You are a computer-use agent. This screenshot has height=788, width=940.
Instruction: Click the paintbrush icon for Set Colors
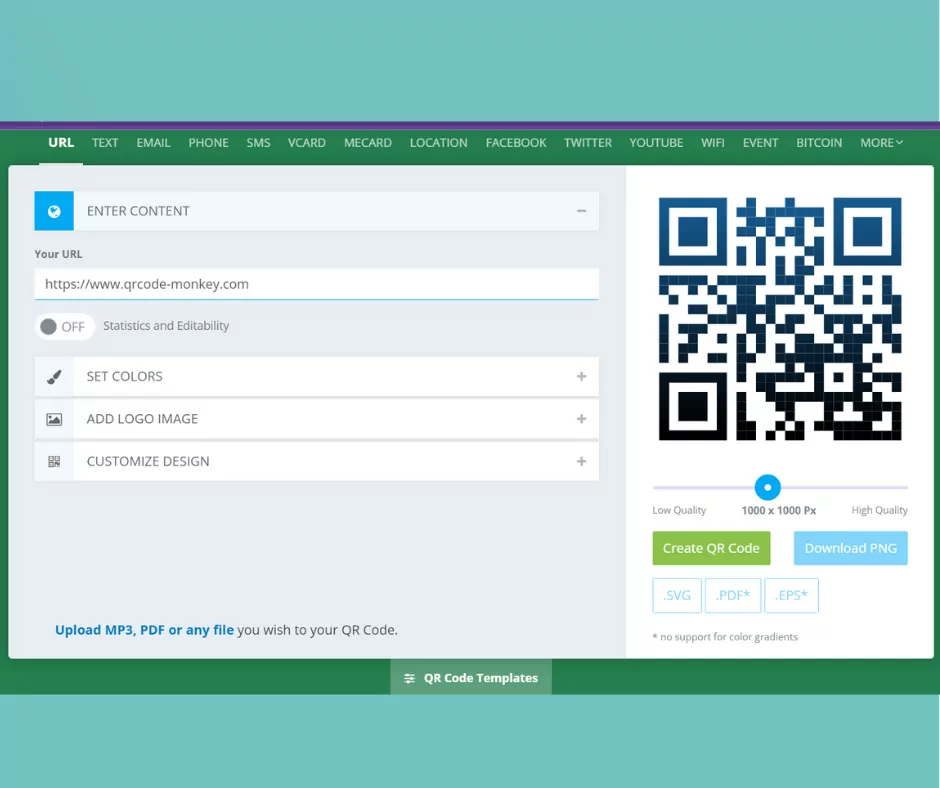(54, 377)
